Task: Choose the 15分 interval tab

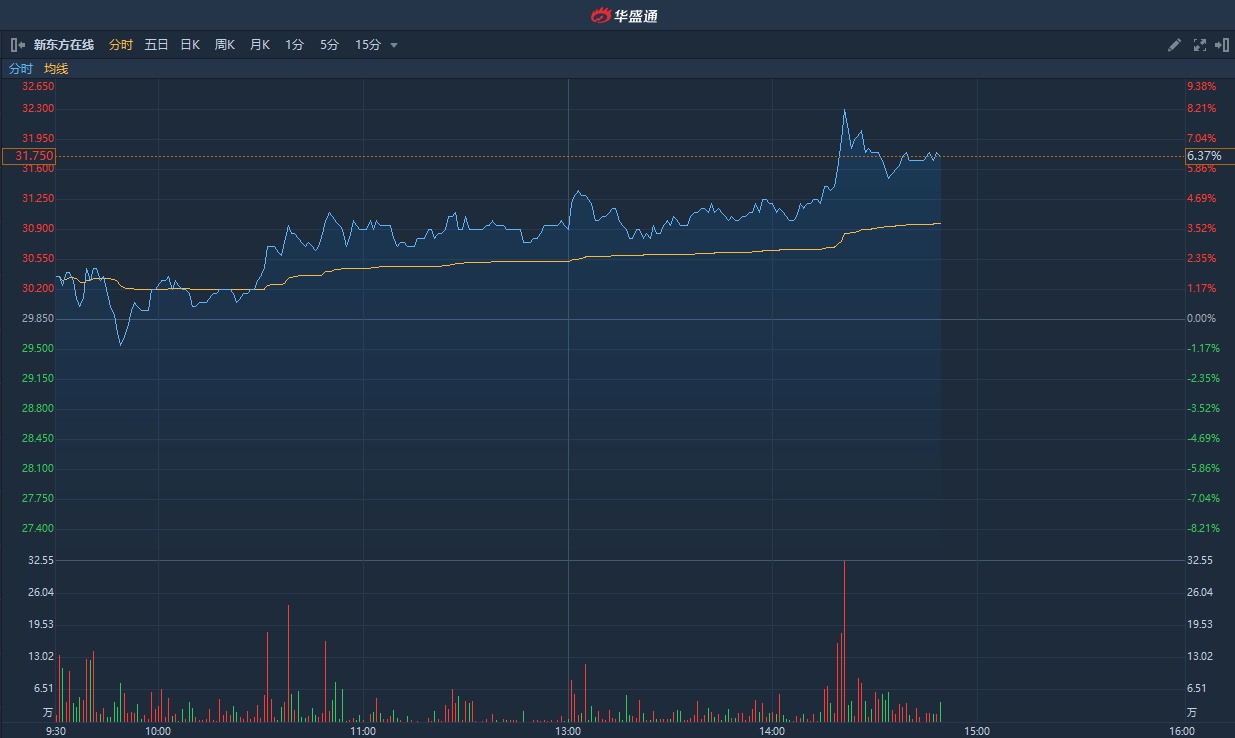Action: coord(367,45)
